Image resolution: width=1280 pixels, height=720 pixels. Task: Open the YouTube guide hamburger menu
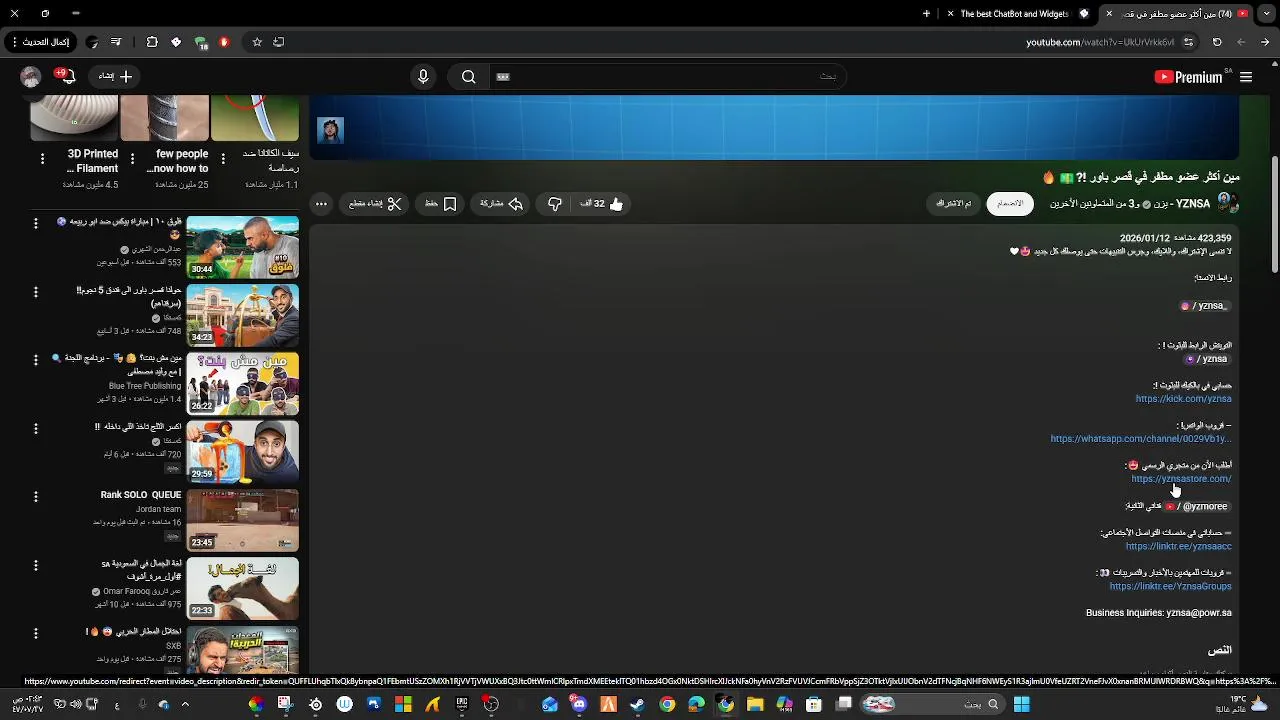[1246, 77]
